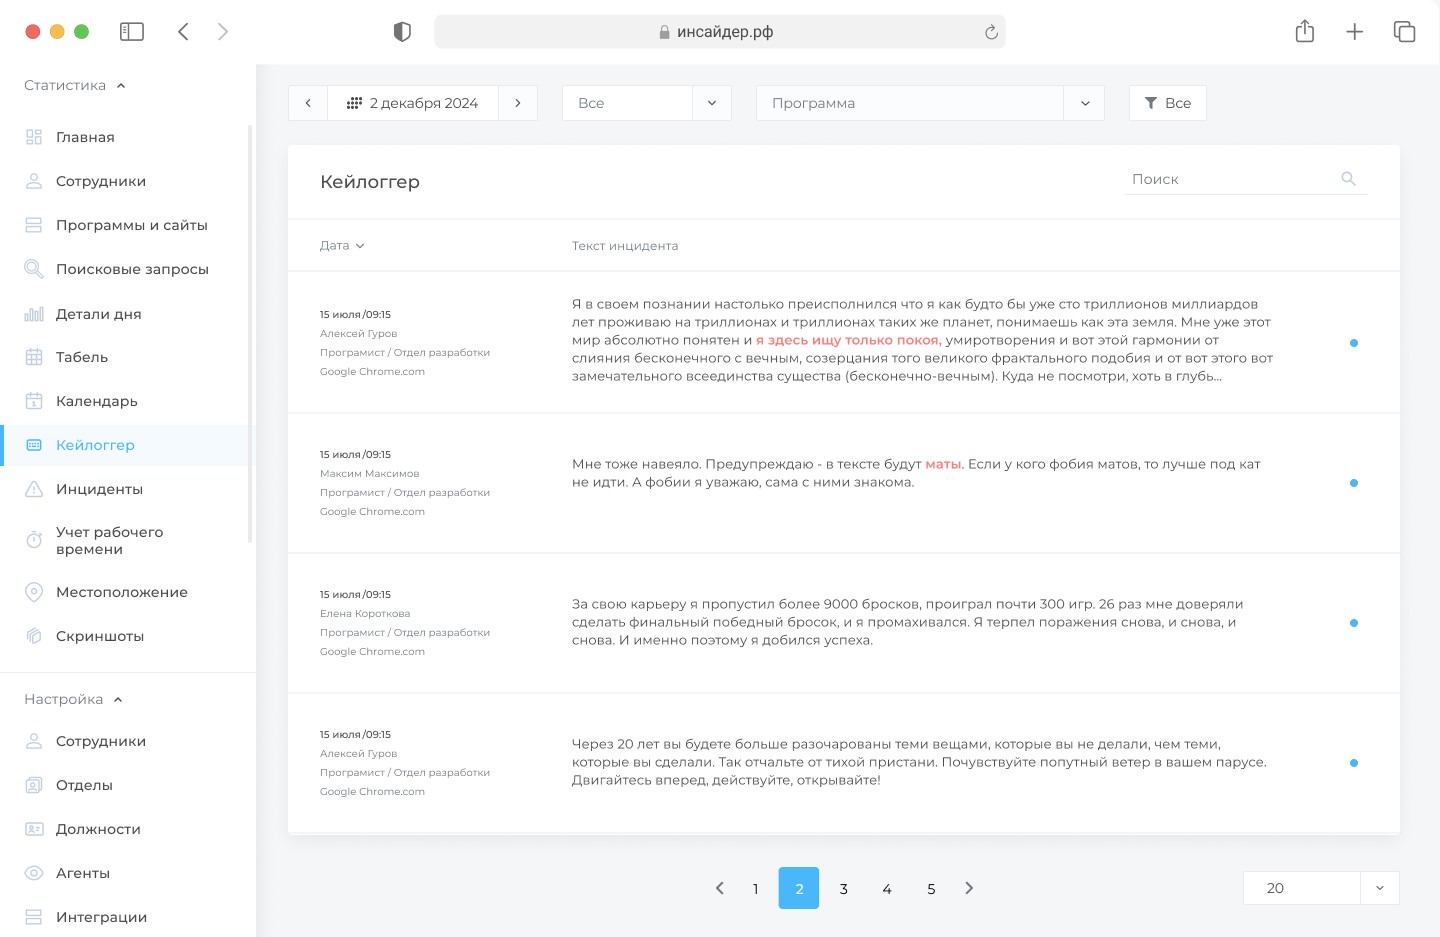1440x937 pixels.
Task: Click highlighted word 'маты'
Action: pos(944,464)
